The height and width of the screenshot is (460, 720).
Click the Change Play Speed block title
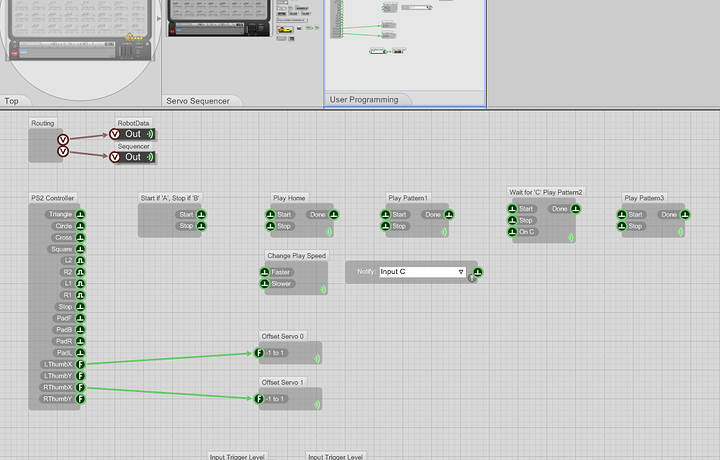point(297,255)
